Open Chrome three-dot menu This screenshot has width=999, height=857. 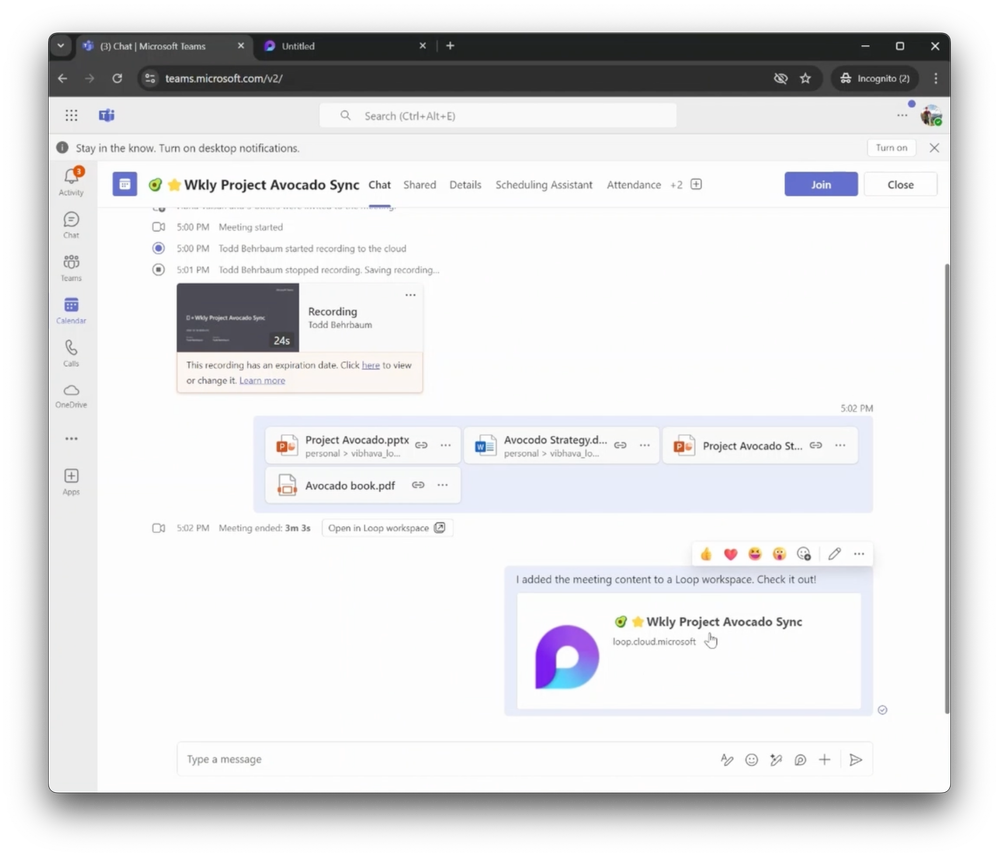click(x=935, y=78)
